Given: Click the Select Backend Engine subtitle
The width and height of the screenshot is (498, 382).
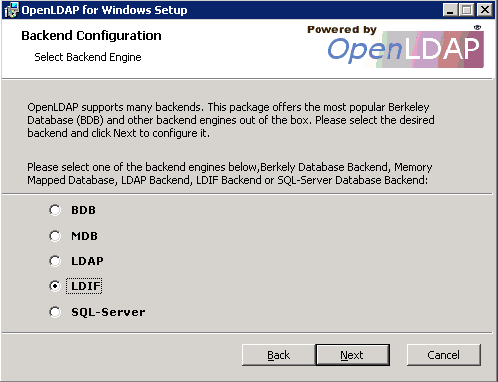Looking at the screenshot, I should pos(88,57).
